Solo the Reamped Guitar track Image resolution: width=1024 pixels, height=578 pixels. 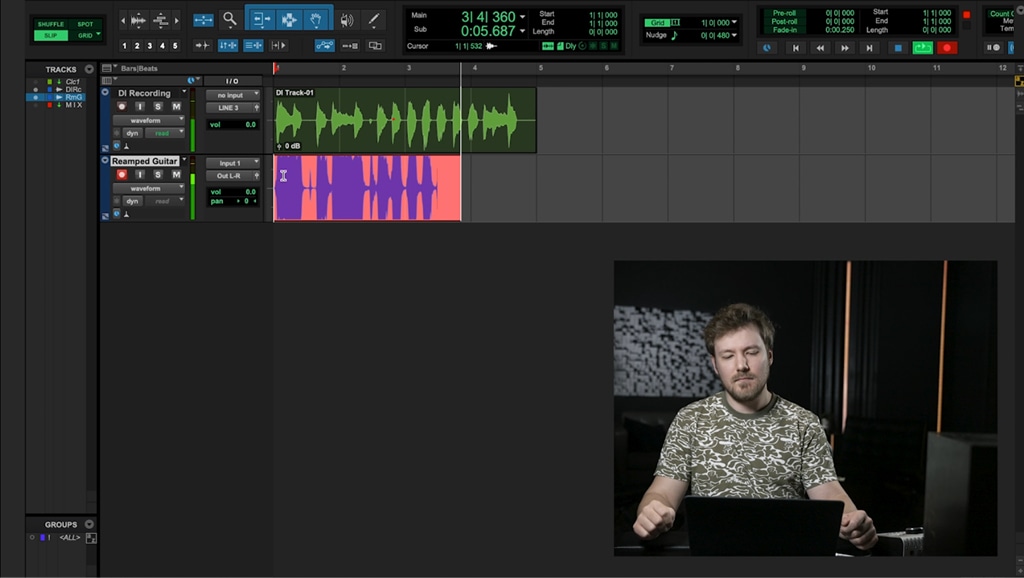(x=158, y=174)
